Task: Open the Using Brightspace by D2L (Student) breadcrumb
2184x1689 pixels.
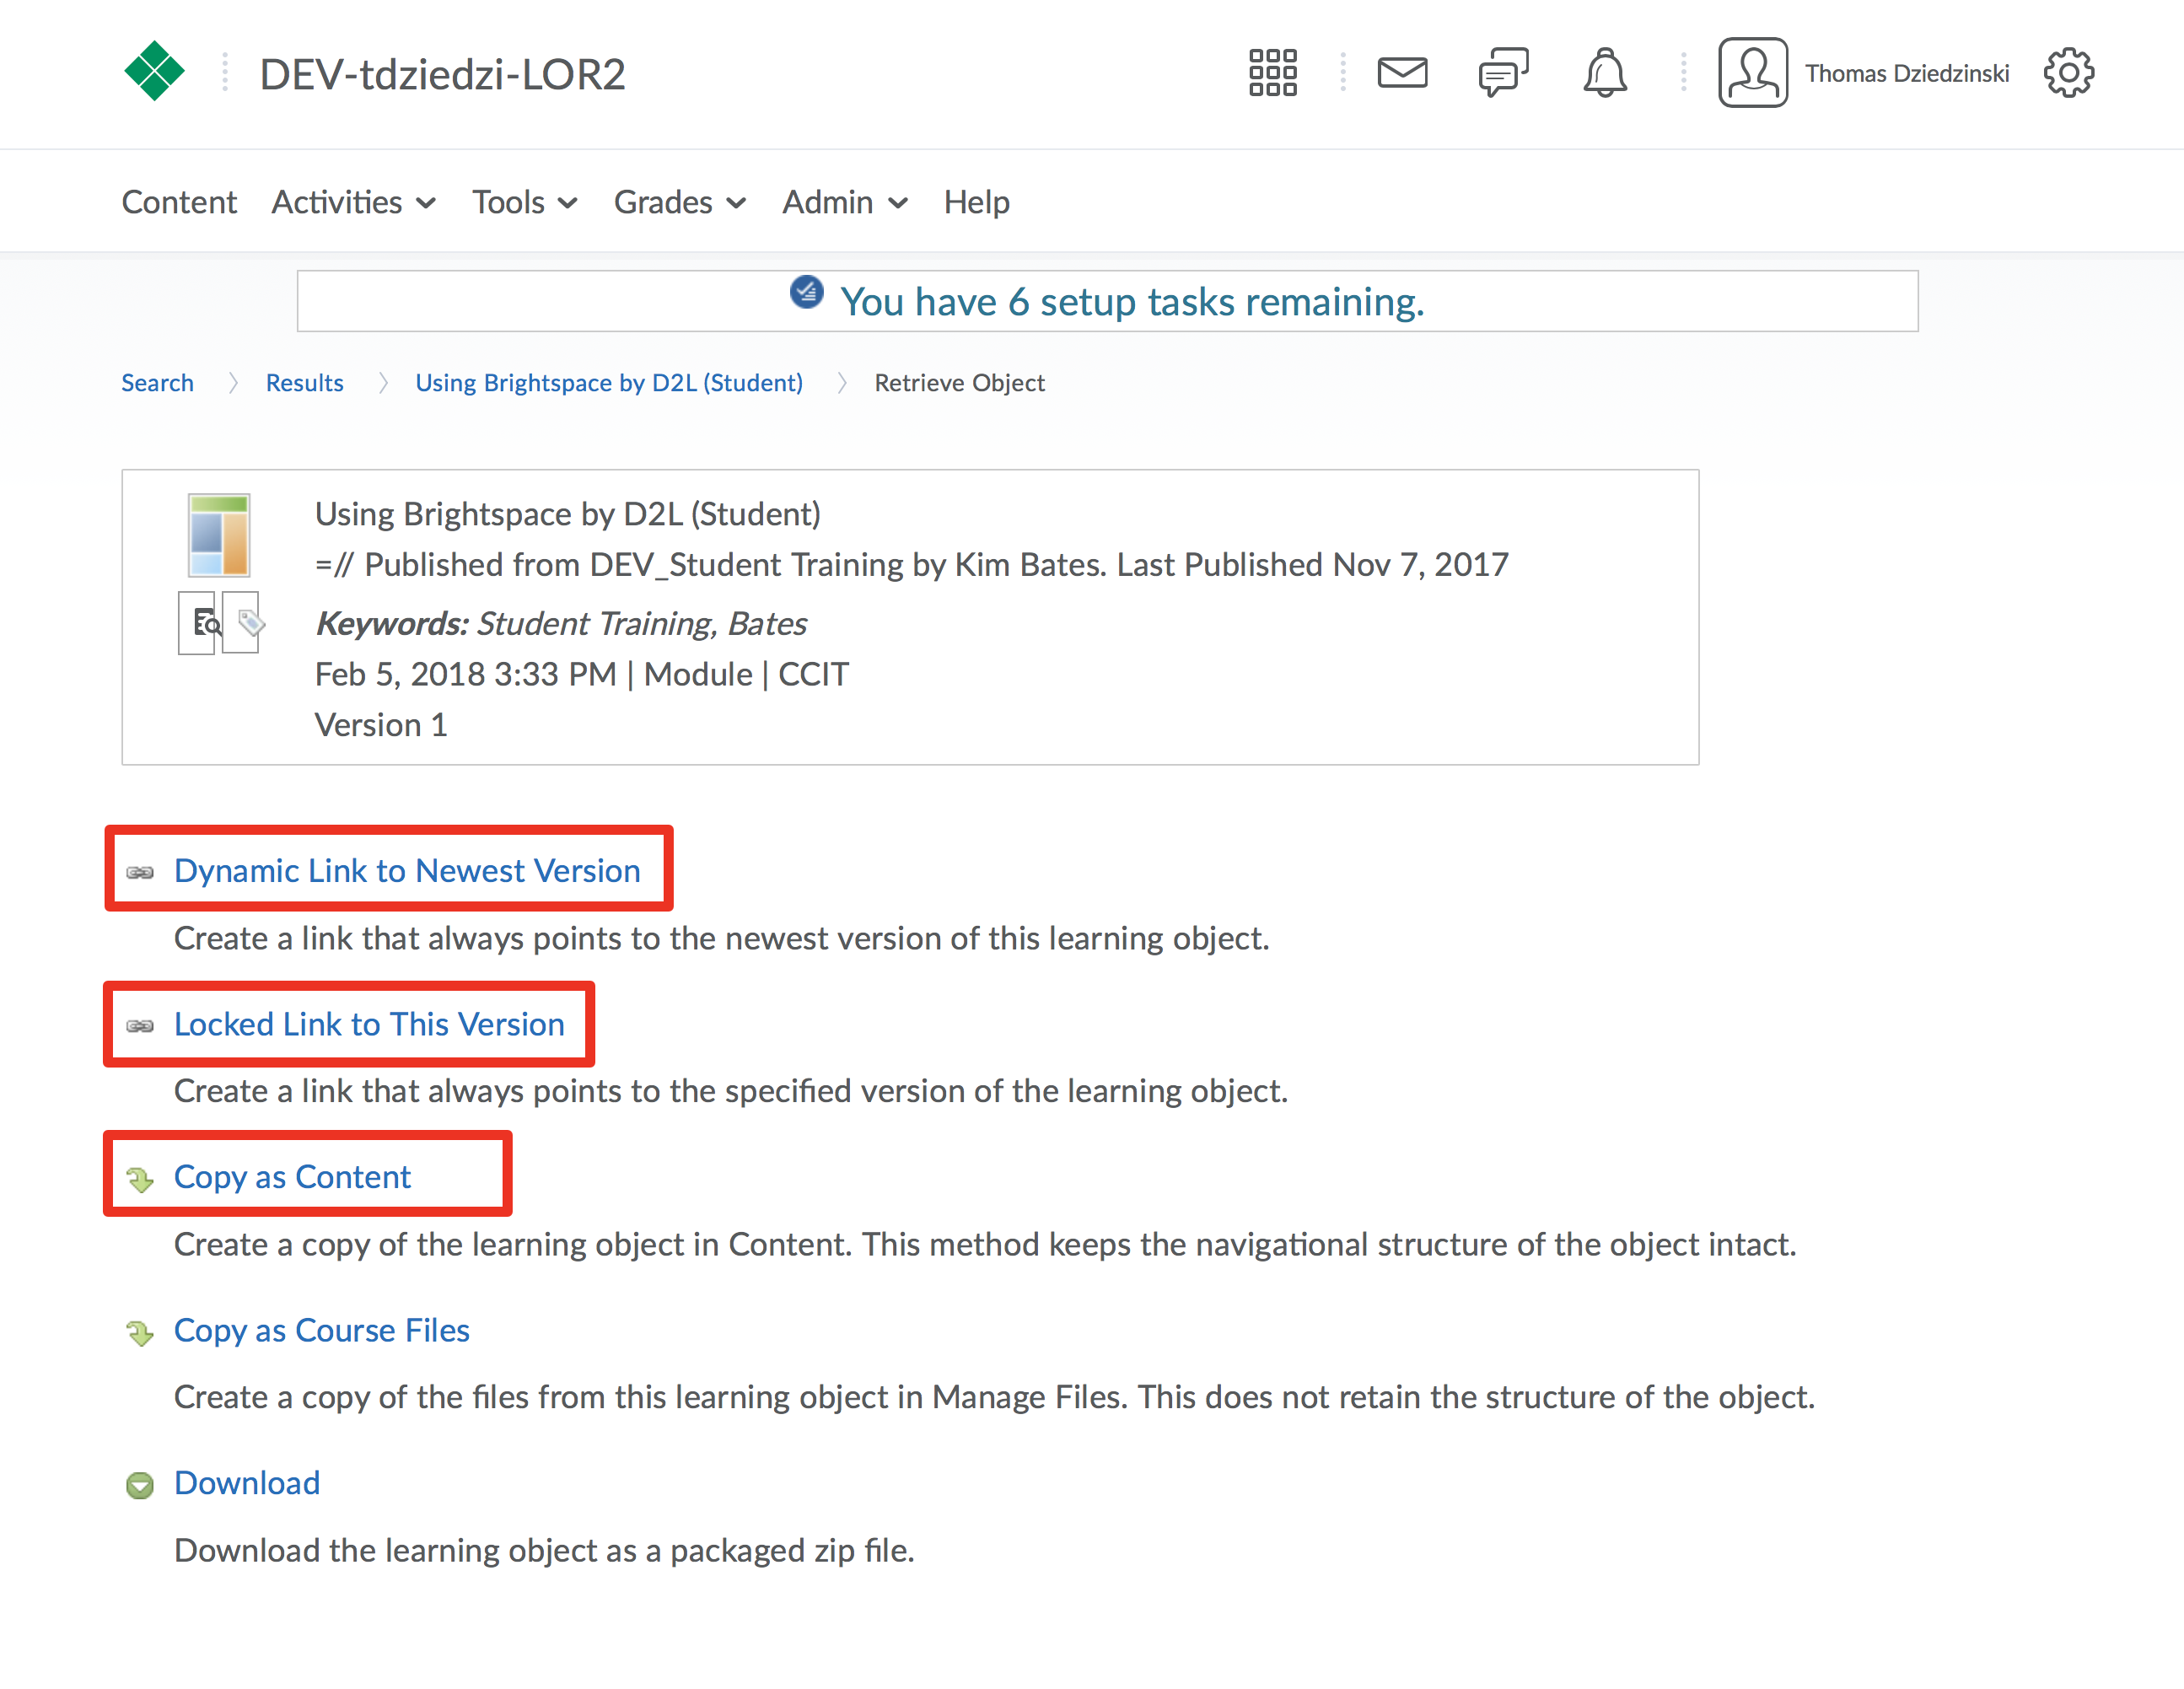Action: (x=609, y=382)
